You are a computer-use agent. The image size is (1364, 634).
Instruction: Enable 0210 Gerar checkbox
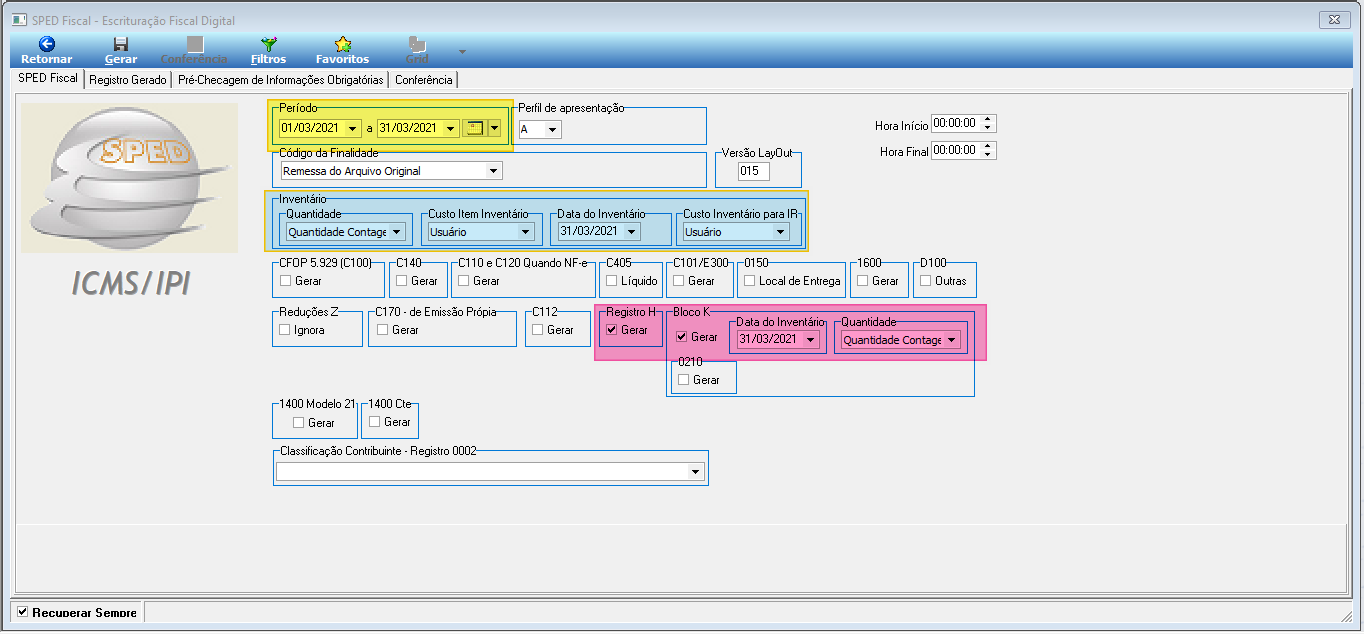(x=684, y=380)
